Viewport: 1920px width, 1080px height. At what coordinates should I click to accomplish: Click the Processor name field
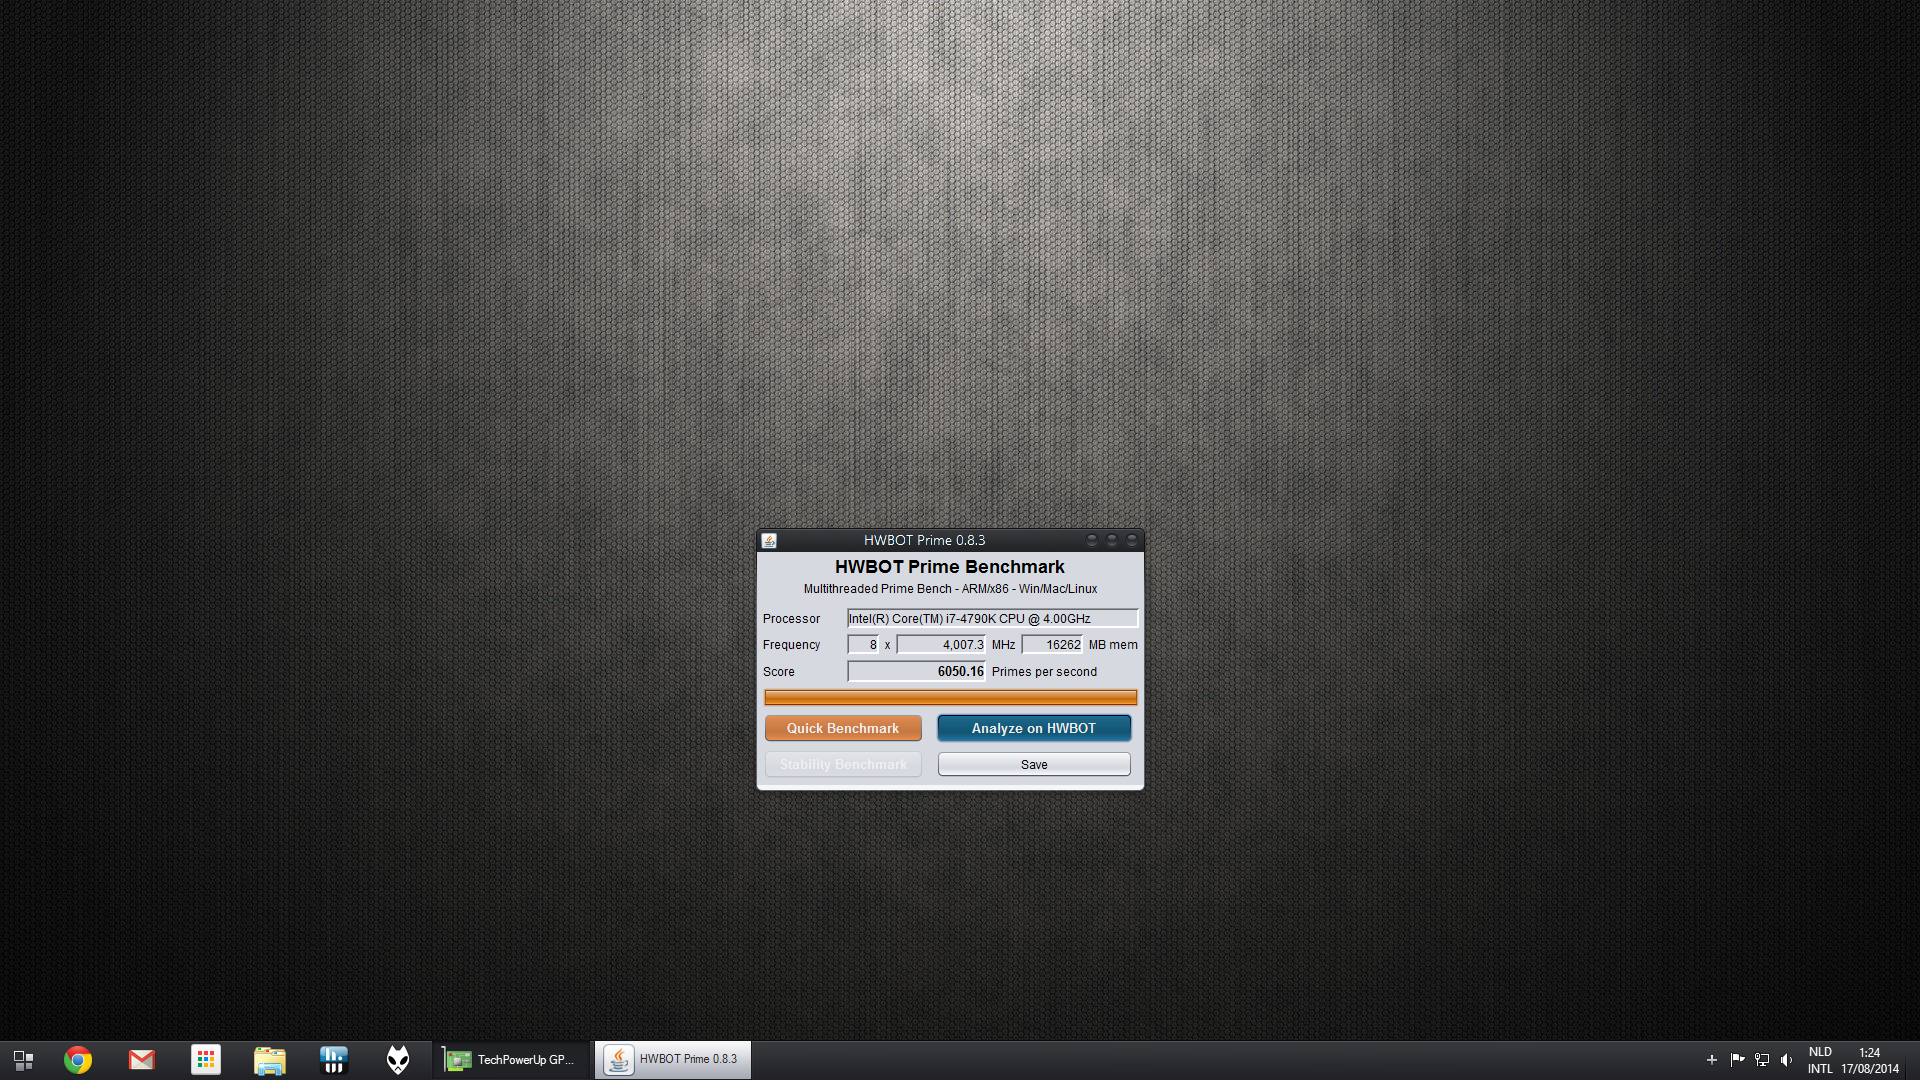tap(992, 618)
